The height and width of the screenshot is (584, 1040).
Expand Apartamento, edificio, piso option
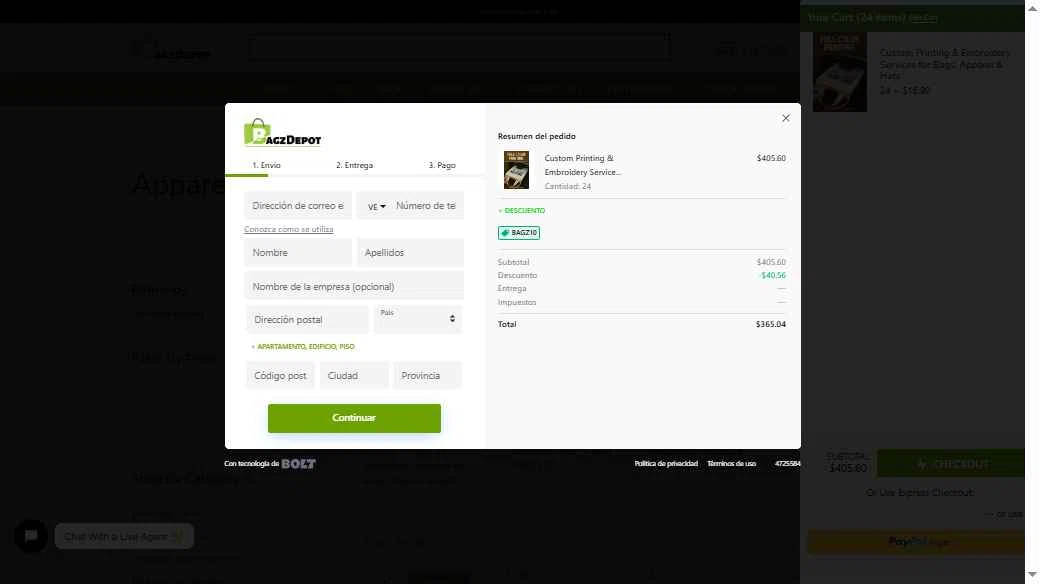pos(303,346)
